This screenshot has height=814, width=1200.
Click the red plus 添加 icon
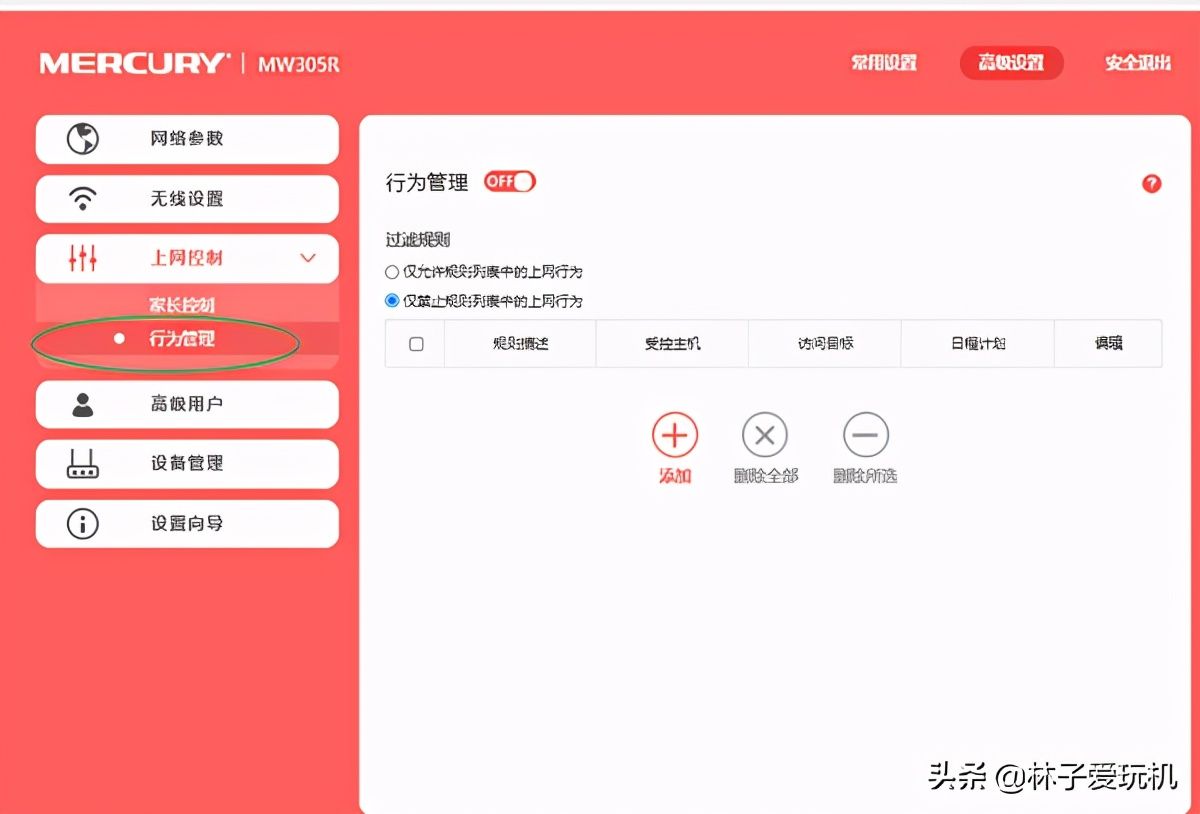point(675,436)
